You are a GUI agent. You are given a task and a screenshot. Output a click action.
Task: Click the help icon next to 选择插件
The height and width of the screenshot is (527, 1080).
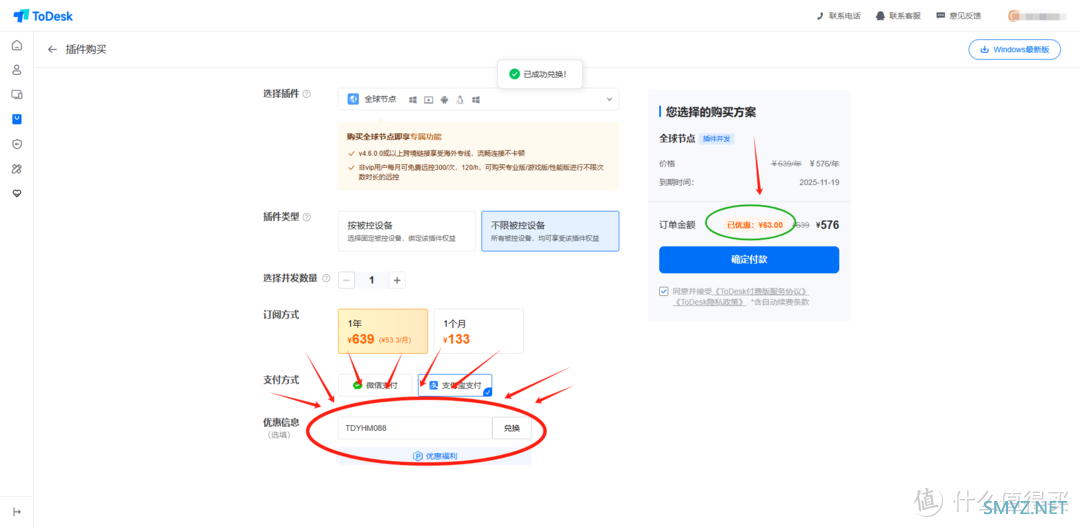click(307, 94)
